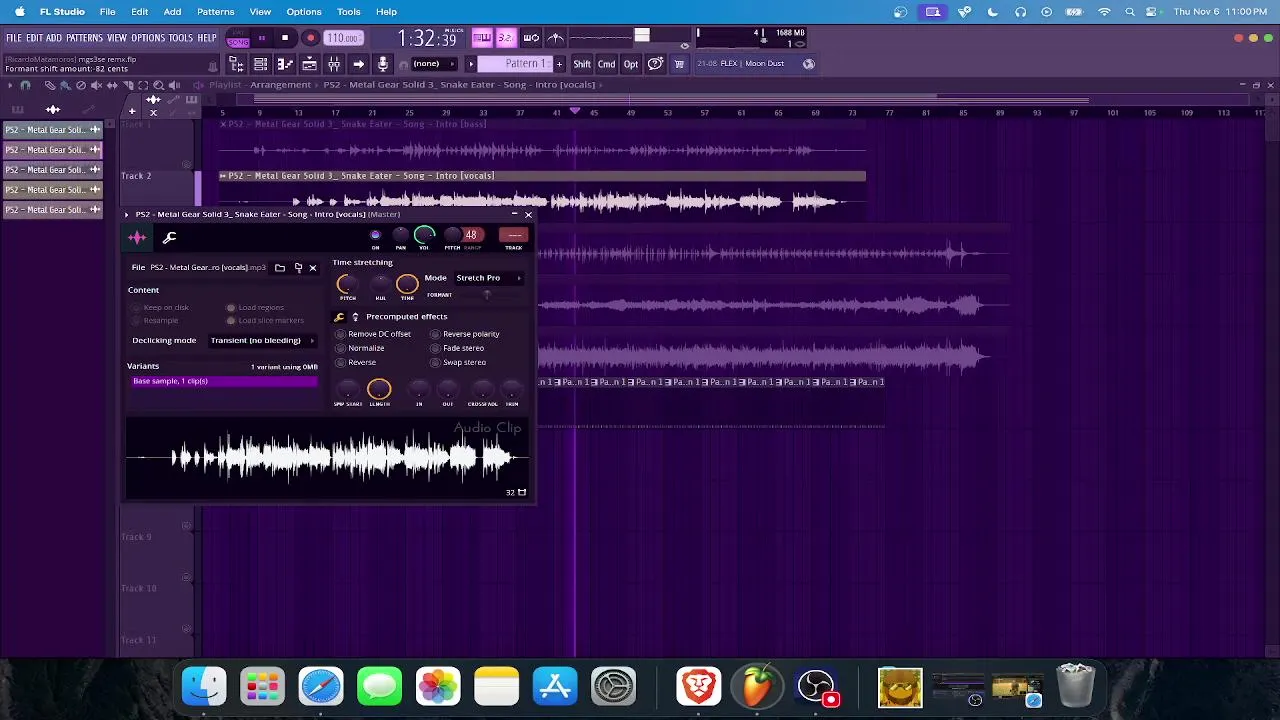
Task: Enable the Swap stereo option
Action: [458, 362]
